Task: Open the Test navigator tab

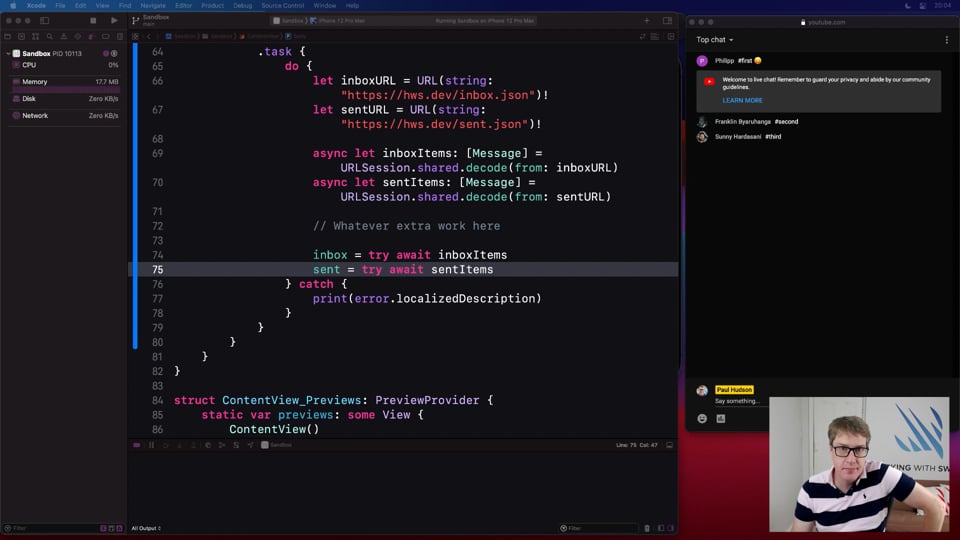Action: click(78, 37)
